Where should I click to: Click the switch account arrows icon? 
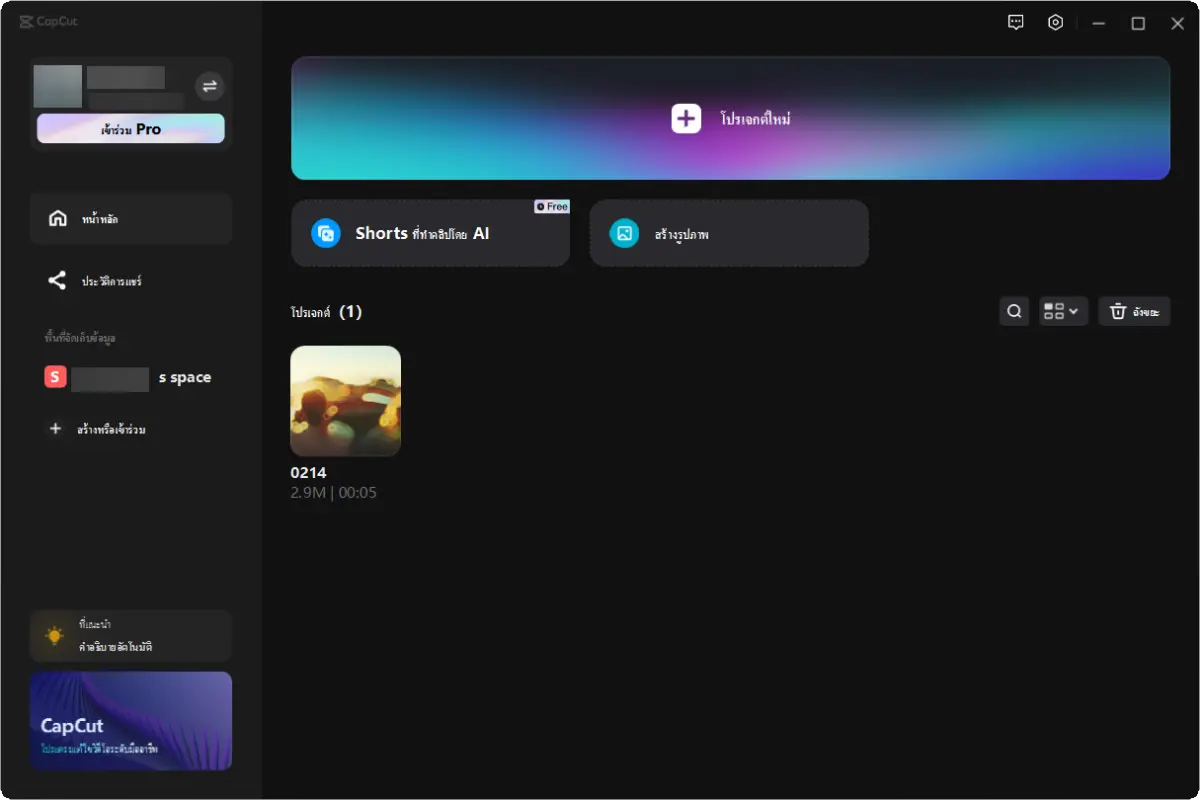pos(209,86)
